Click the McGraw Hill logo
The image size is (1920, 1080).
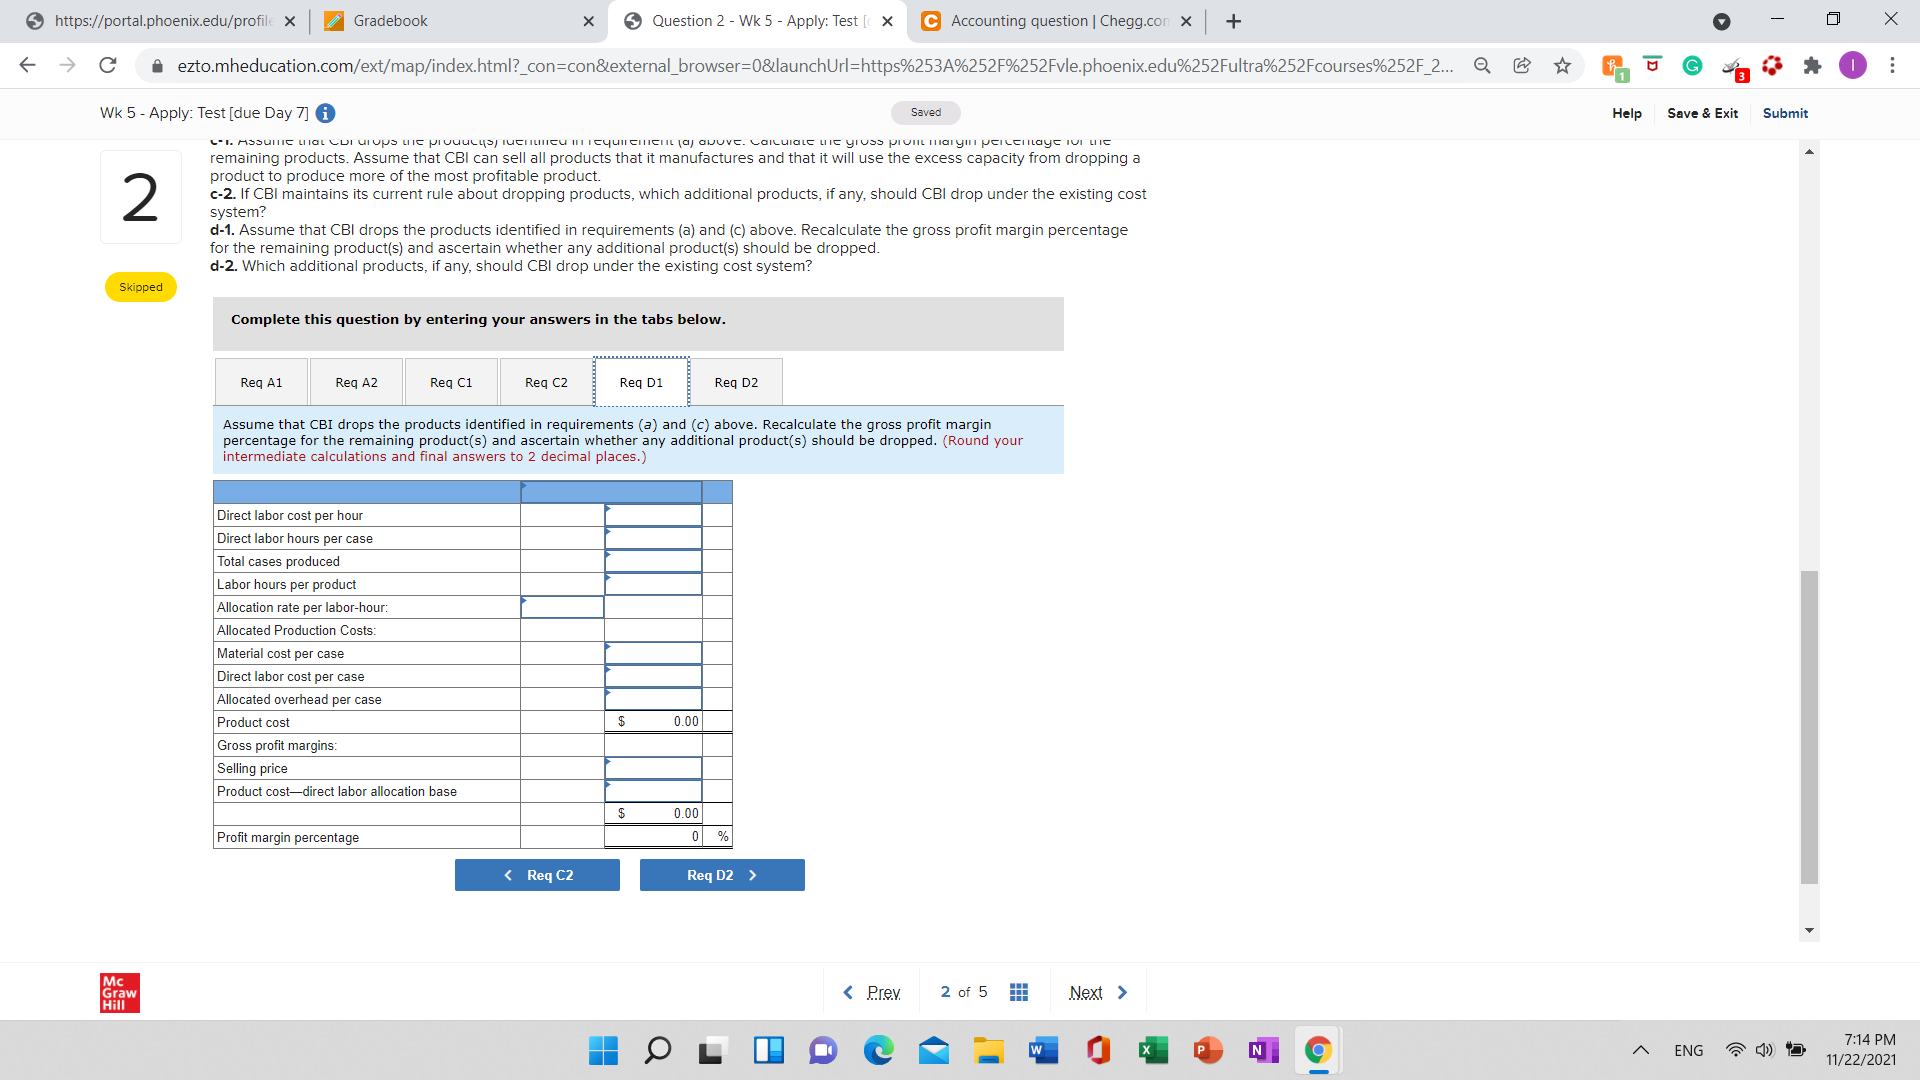(x=119, y=992)
